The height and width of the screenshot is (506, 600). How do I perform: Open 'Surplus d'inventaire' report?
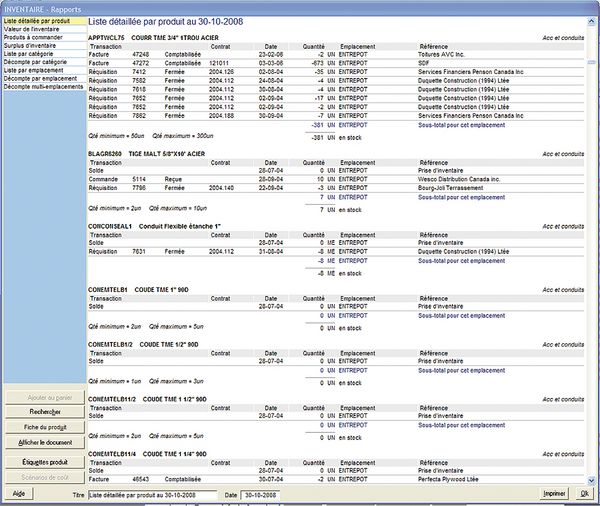[x=45, y=46]
